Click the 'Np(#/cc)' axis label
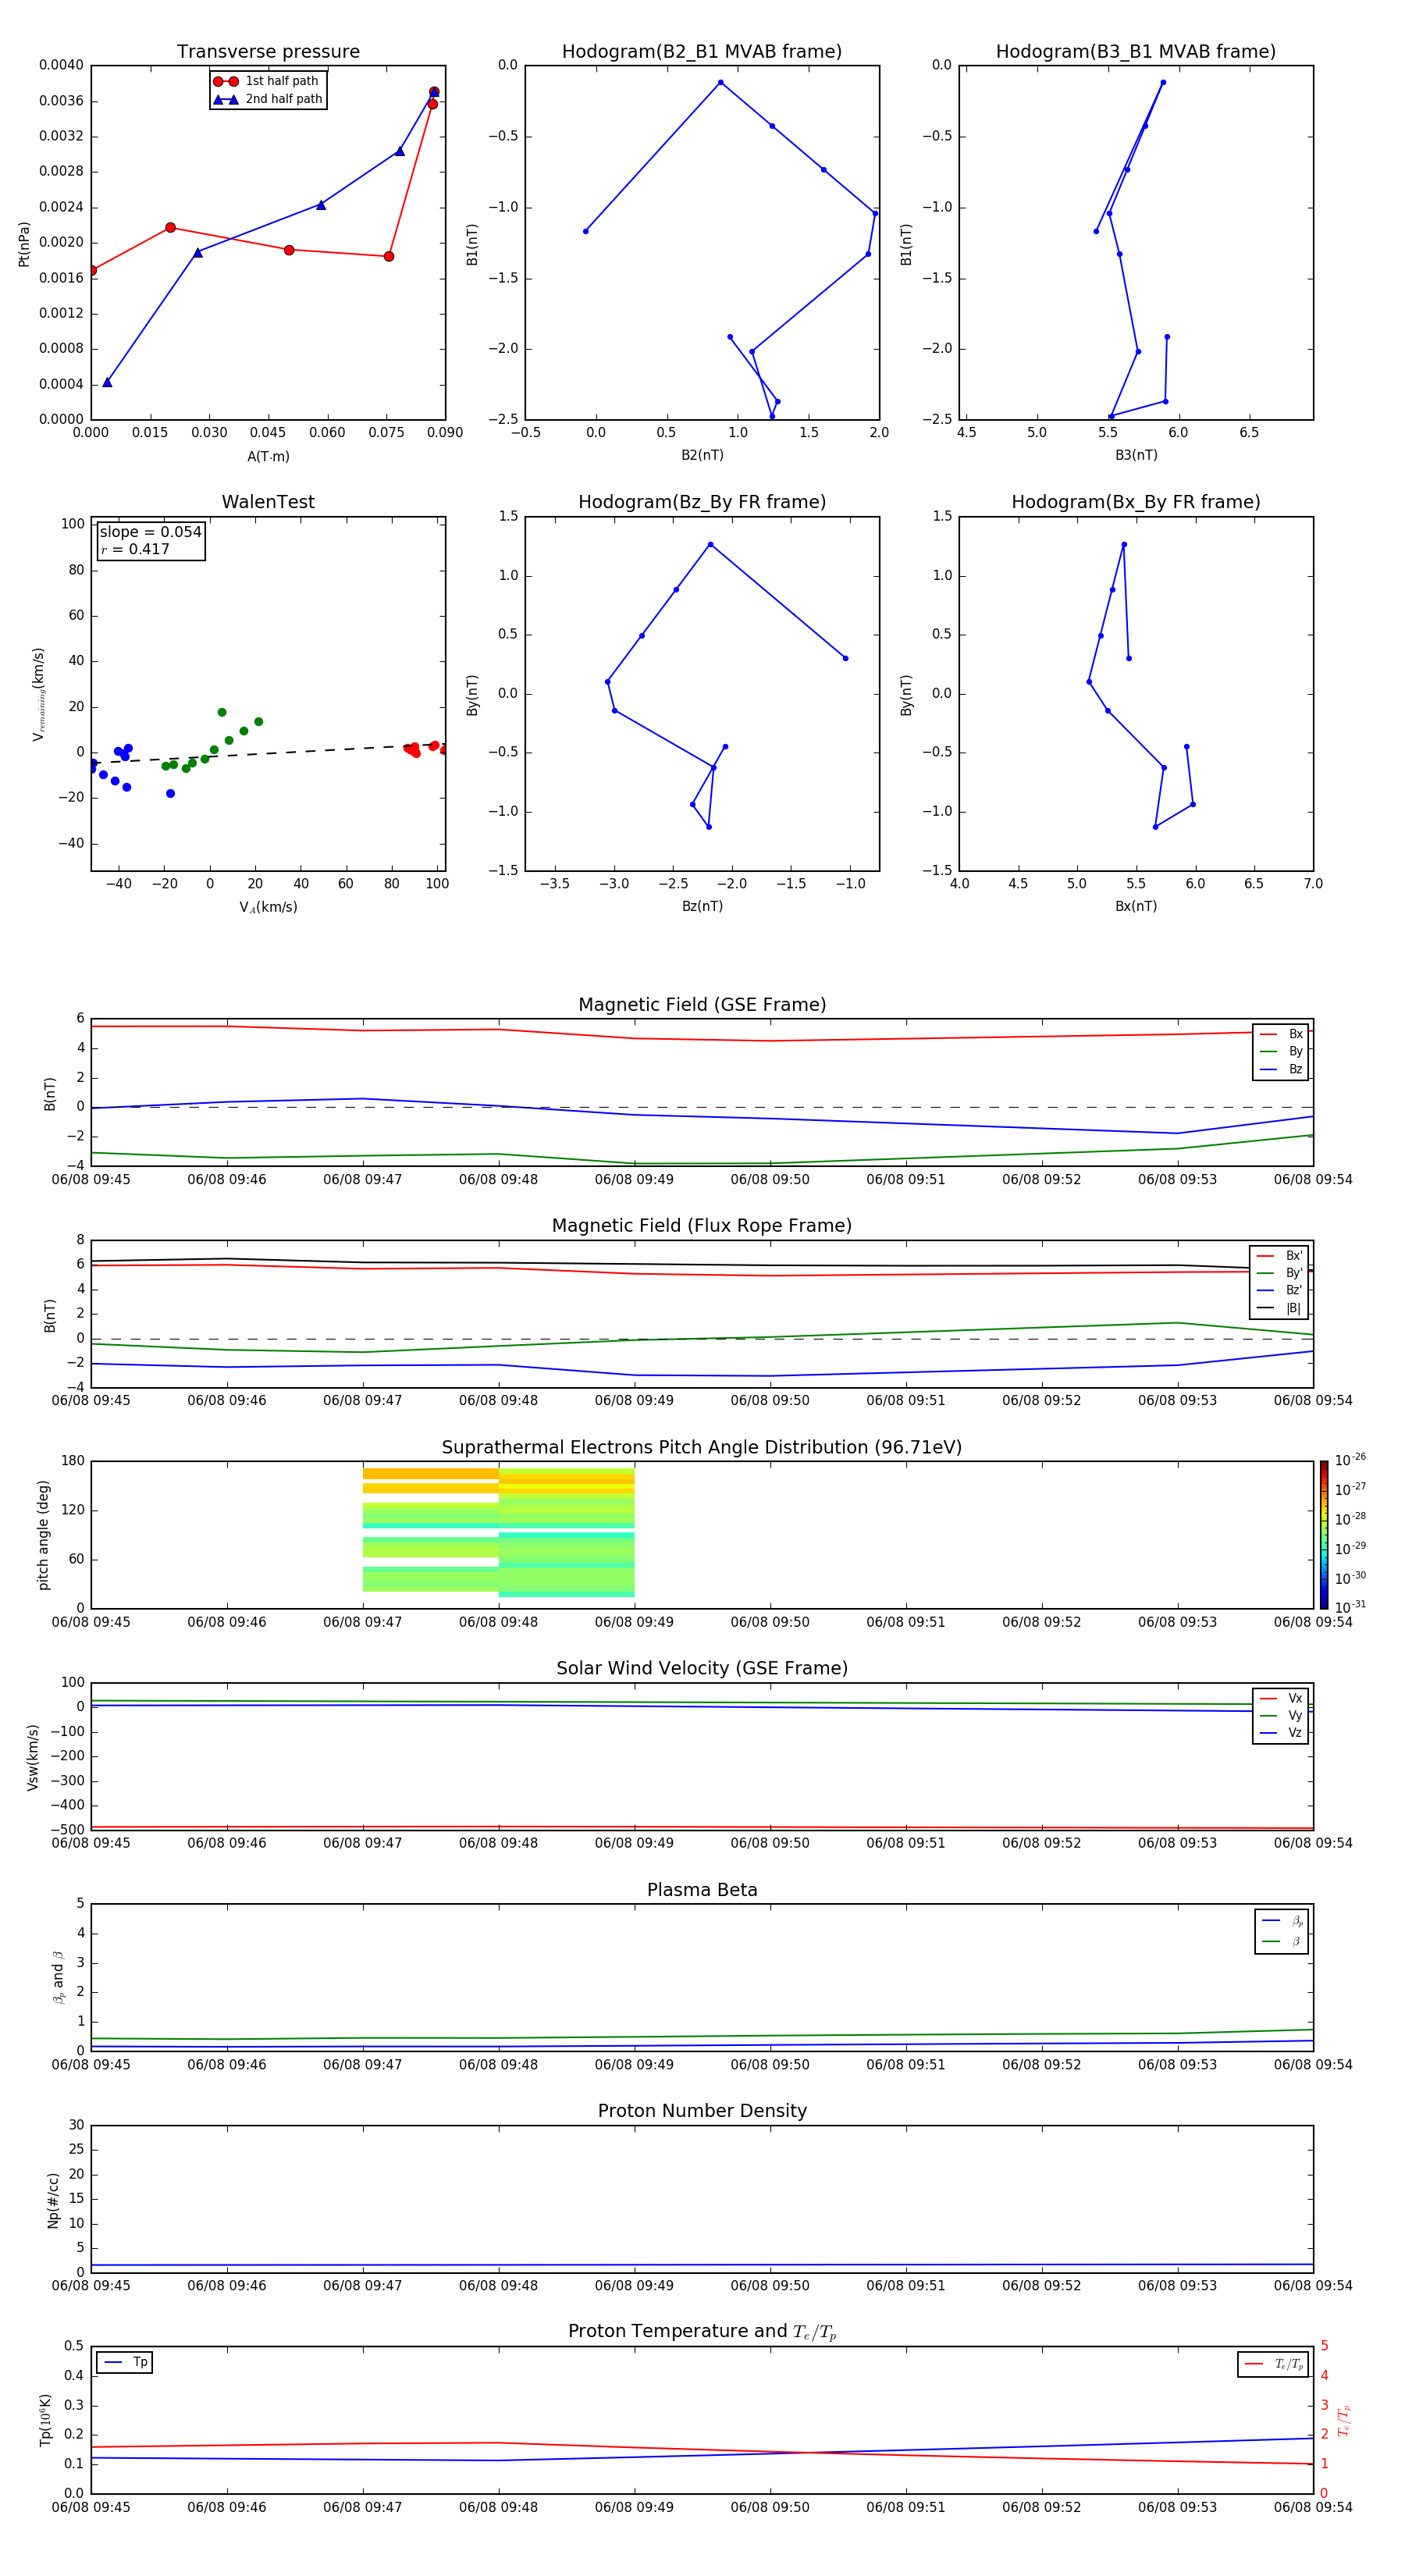Image resolution: width=1405 pixels, height=2576 pixels. 53,2199
